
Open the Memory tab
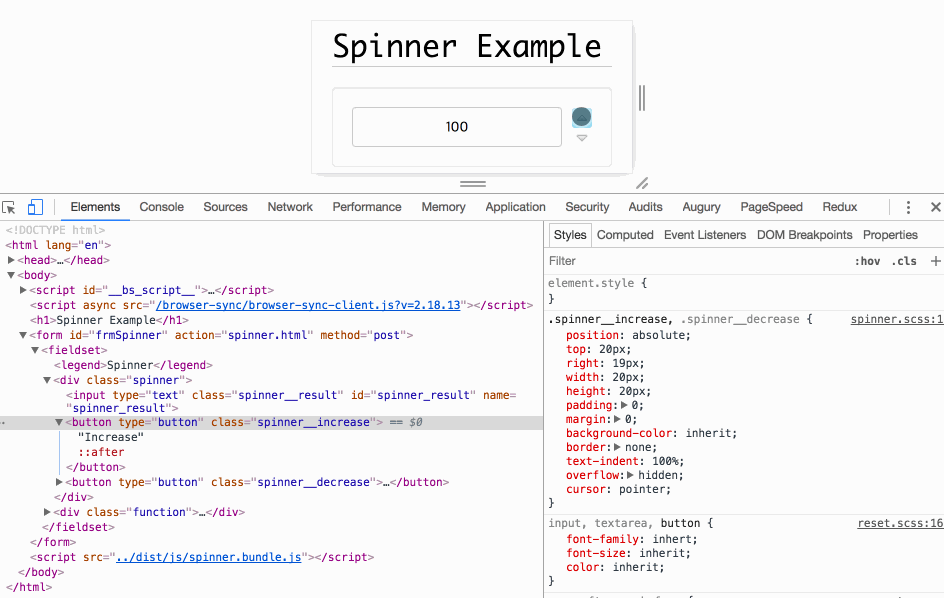click(x=443, y=207)
